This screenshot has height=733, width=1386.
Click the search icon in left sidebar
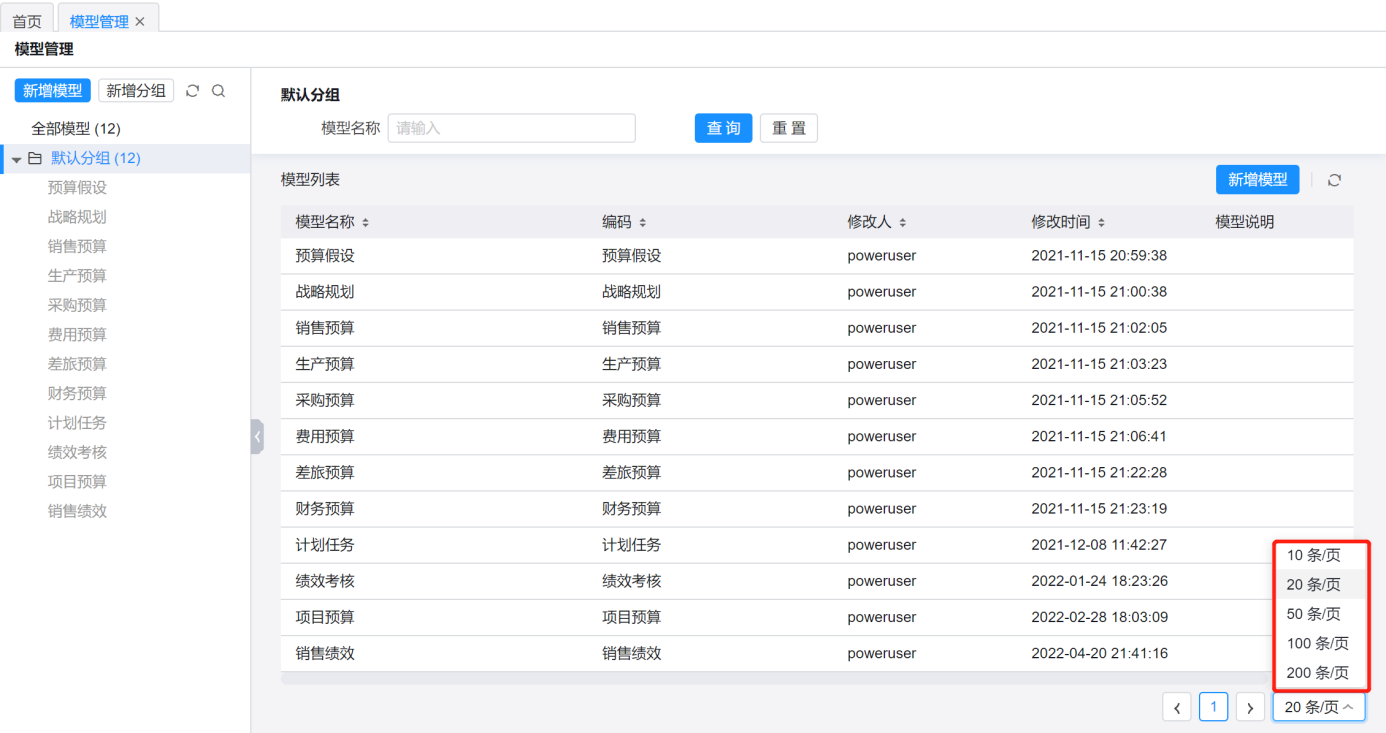click(218, 91)
